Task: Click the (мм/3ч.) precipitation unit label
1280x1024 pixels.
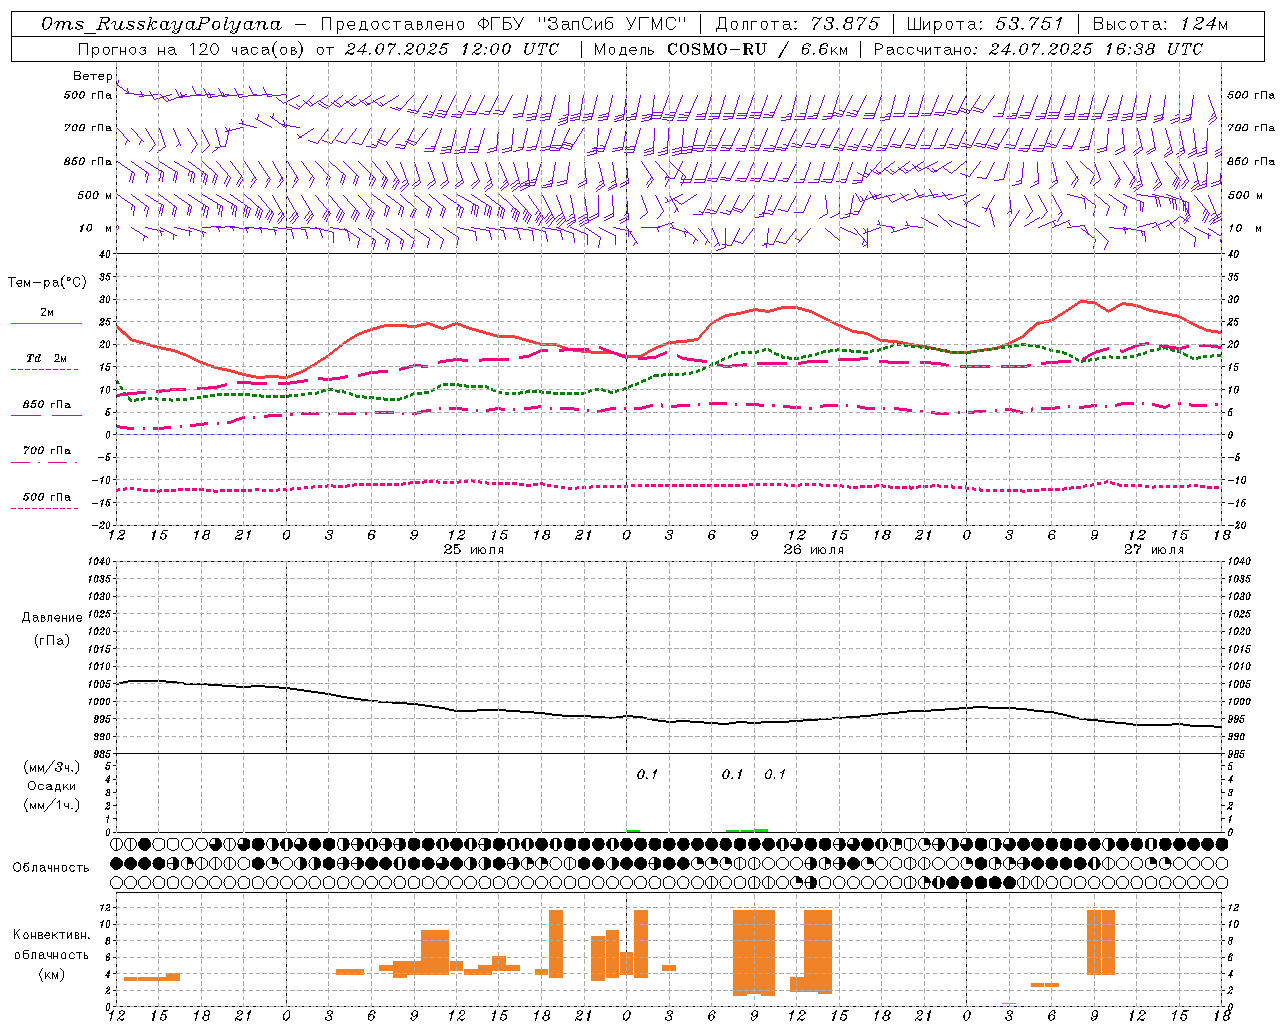Action: [x=52, y=767]
